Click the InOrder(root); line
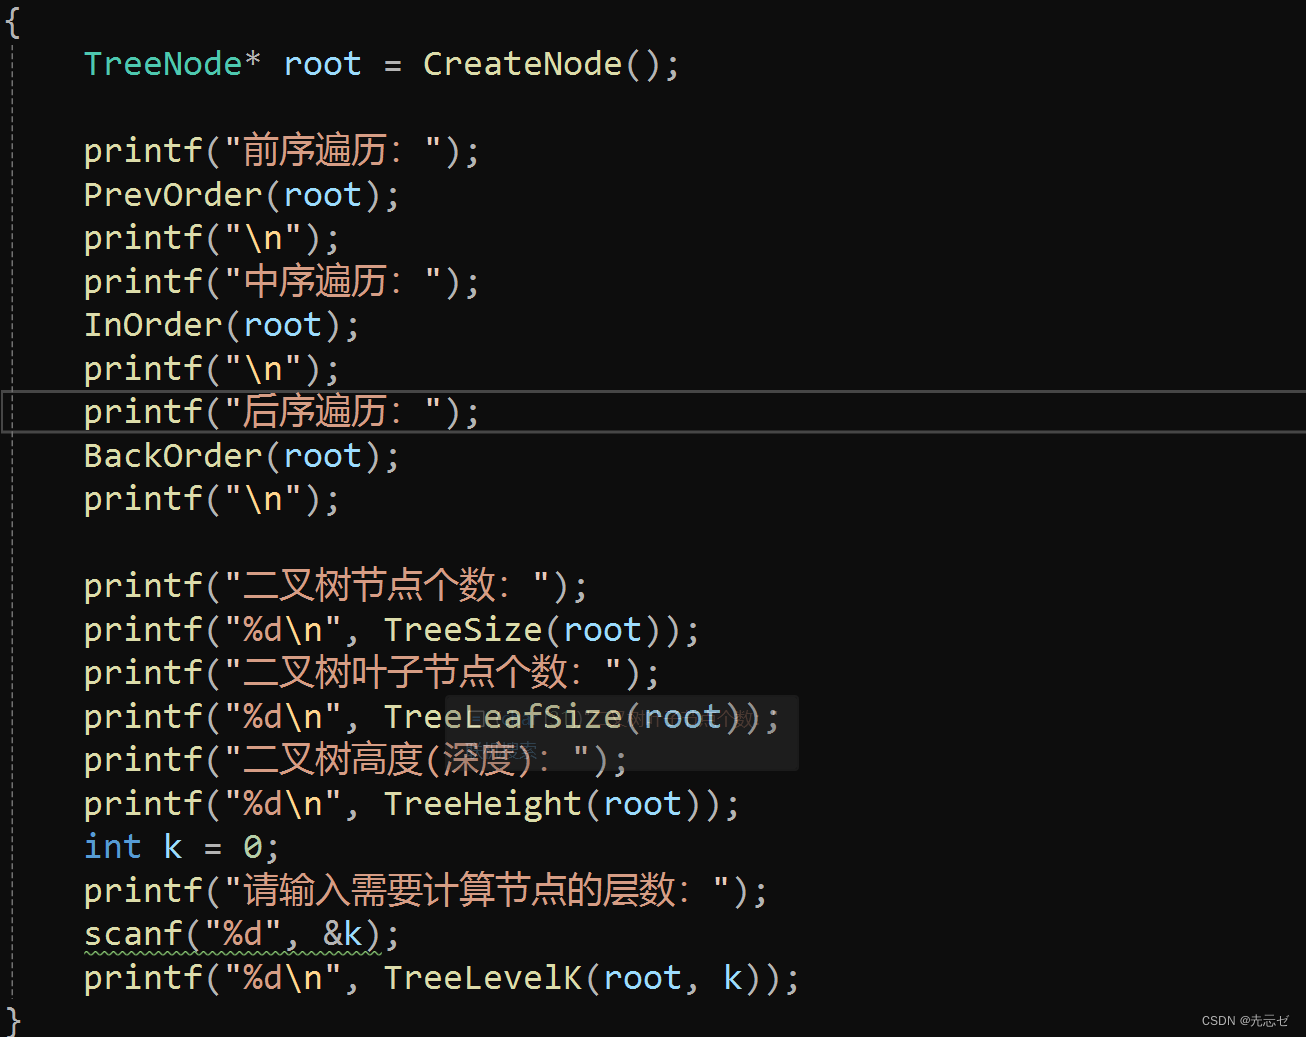 pyautogui.click(x=221, y=325)
